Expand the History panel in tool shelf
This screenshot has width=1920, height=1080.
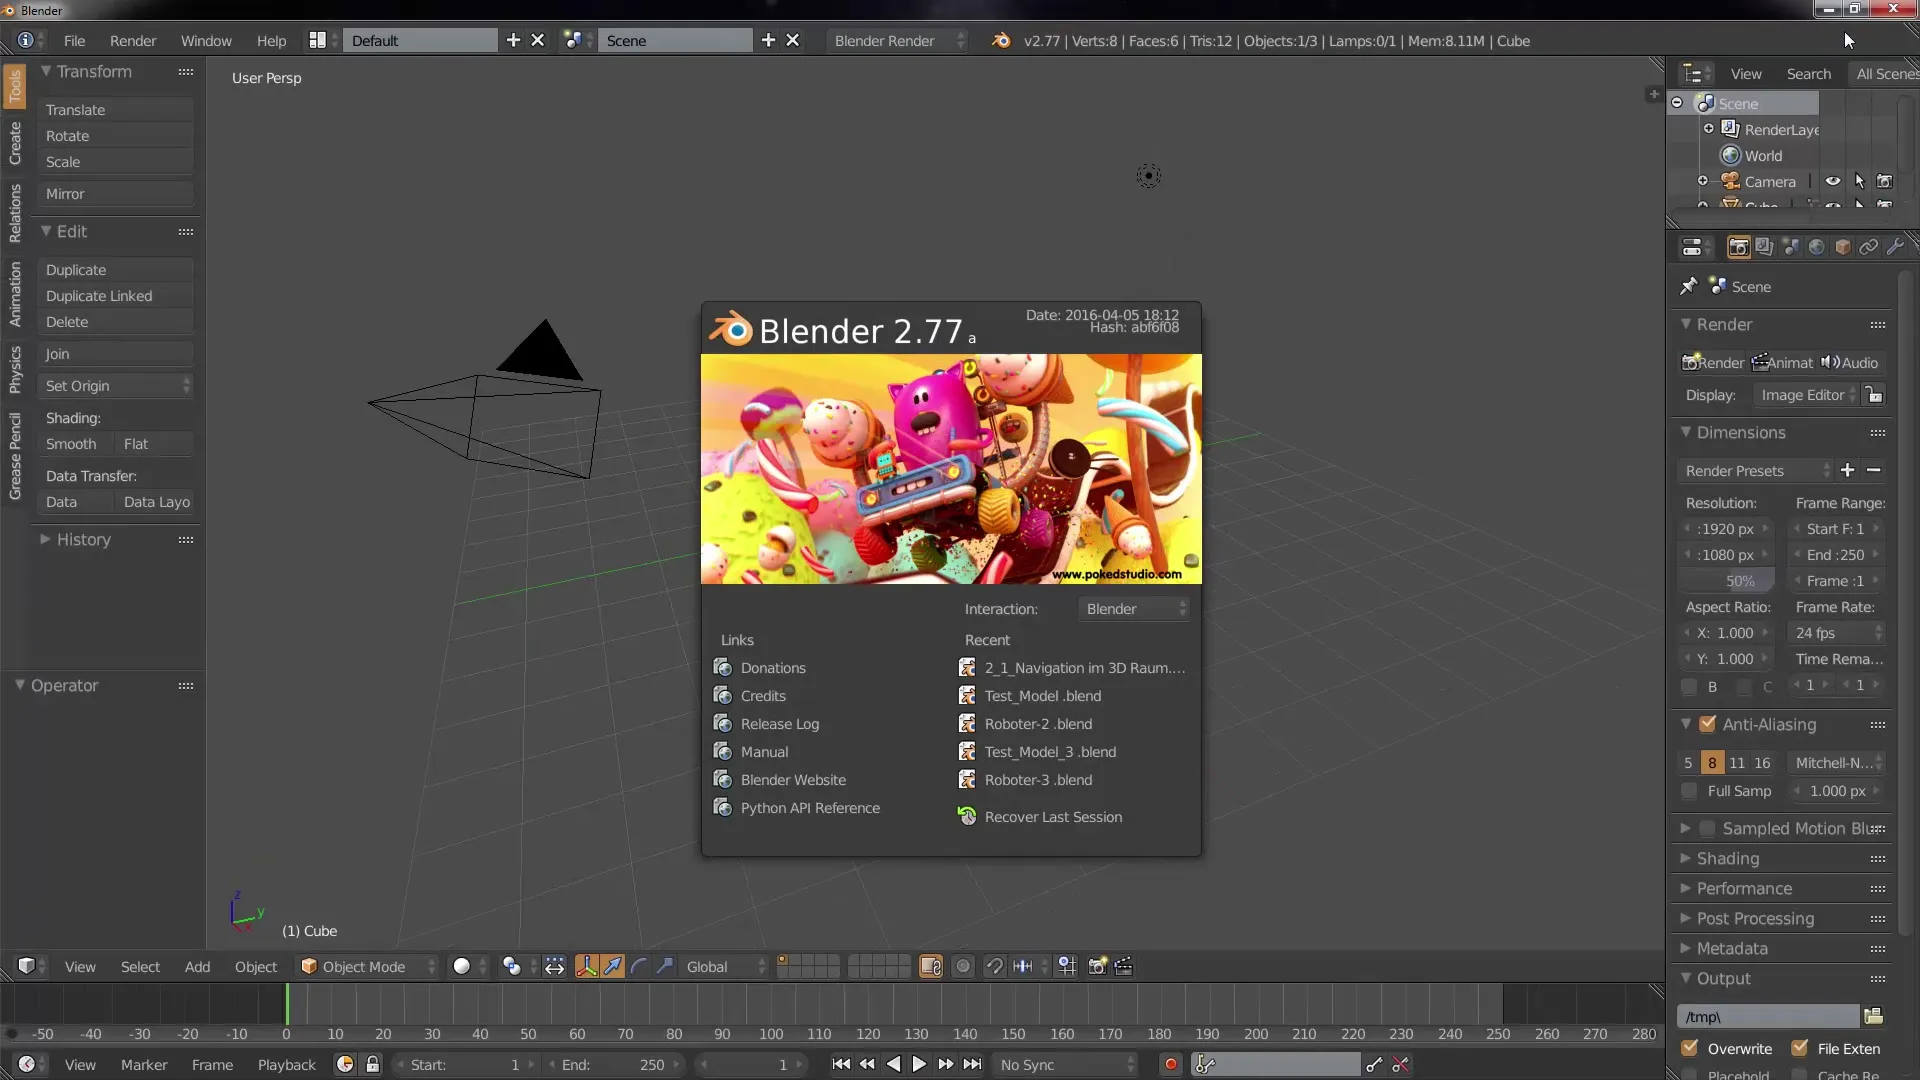pyautogui.click(x=83, y=539)
